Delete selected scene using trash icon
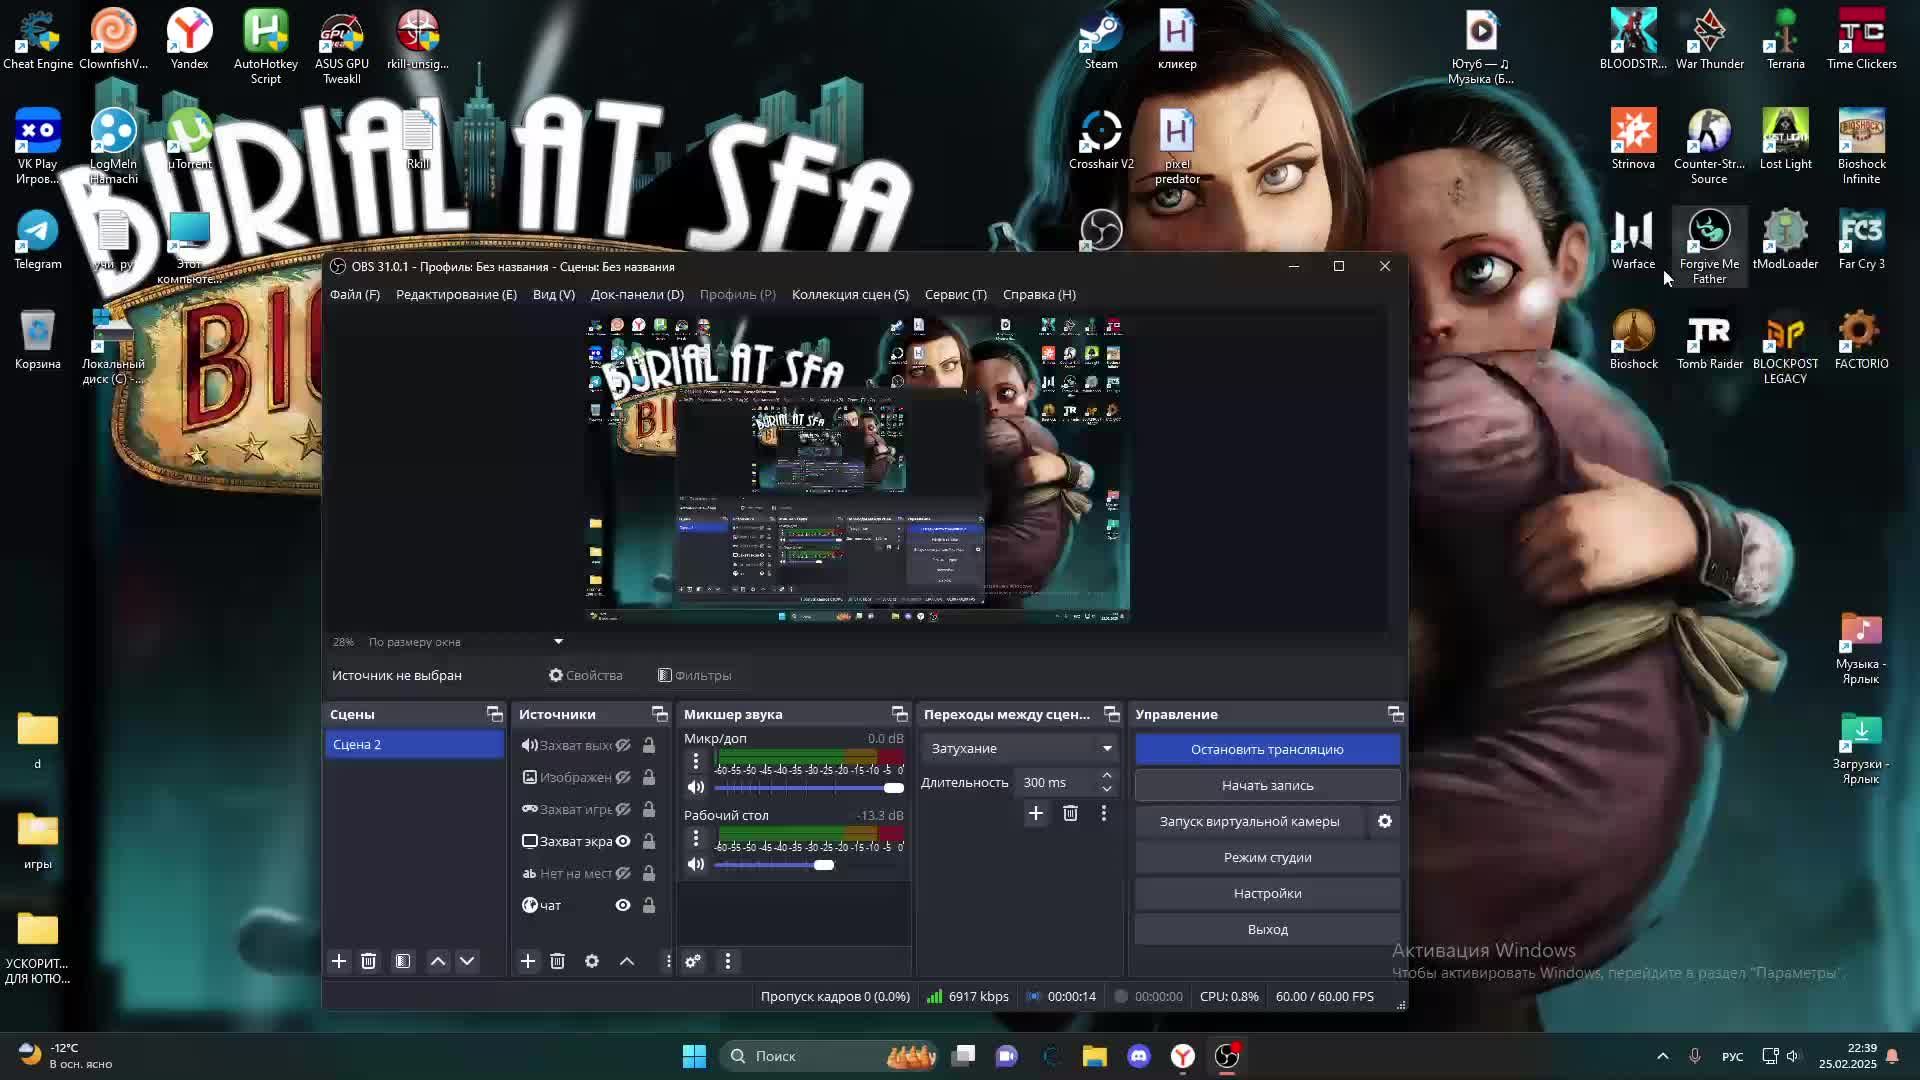 [368, 961]
